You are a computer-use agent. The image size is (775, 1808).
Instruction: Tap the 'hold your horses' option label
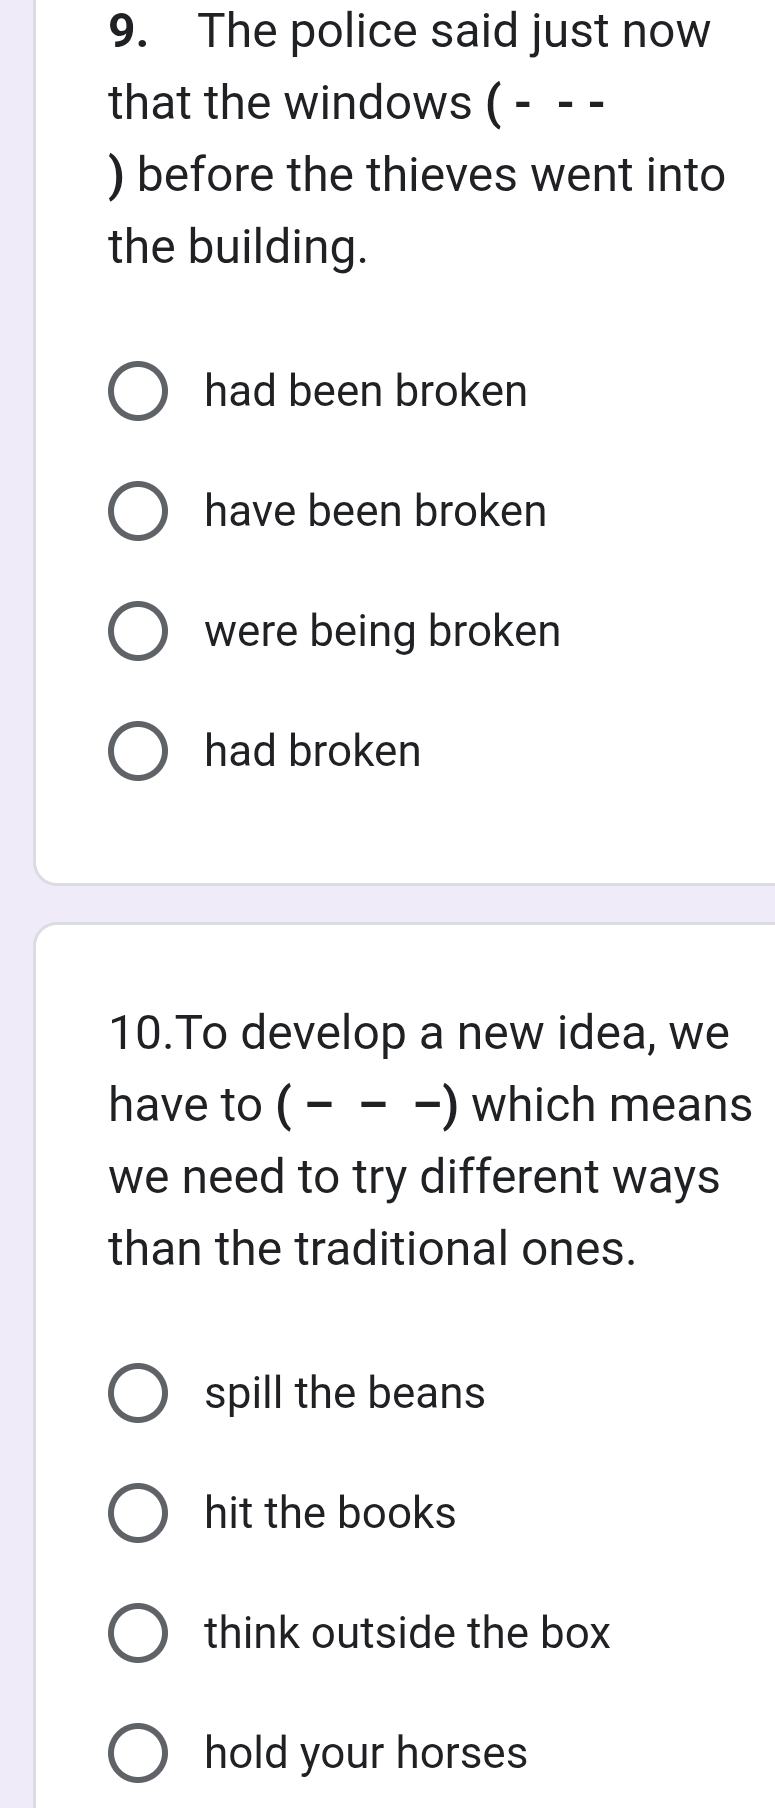tap(366, 1754)
